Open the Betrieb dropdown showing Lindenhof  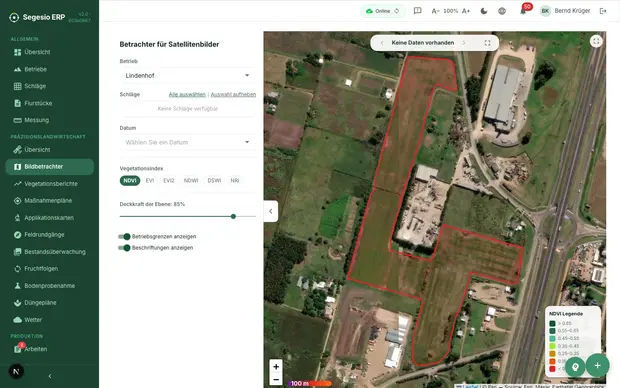(187, 76)
